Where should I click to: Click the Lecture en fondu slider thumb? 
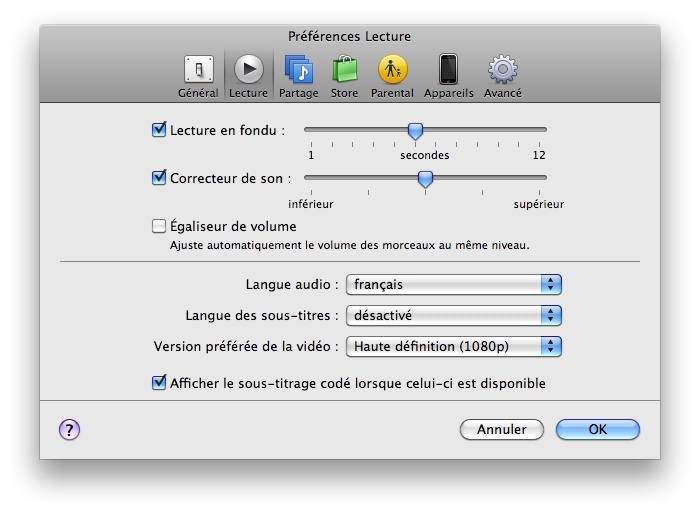pyautogui.click(x=415, y=131)
